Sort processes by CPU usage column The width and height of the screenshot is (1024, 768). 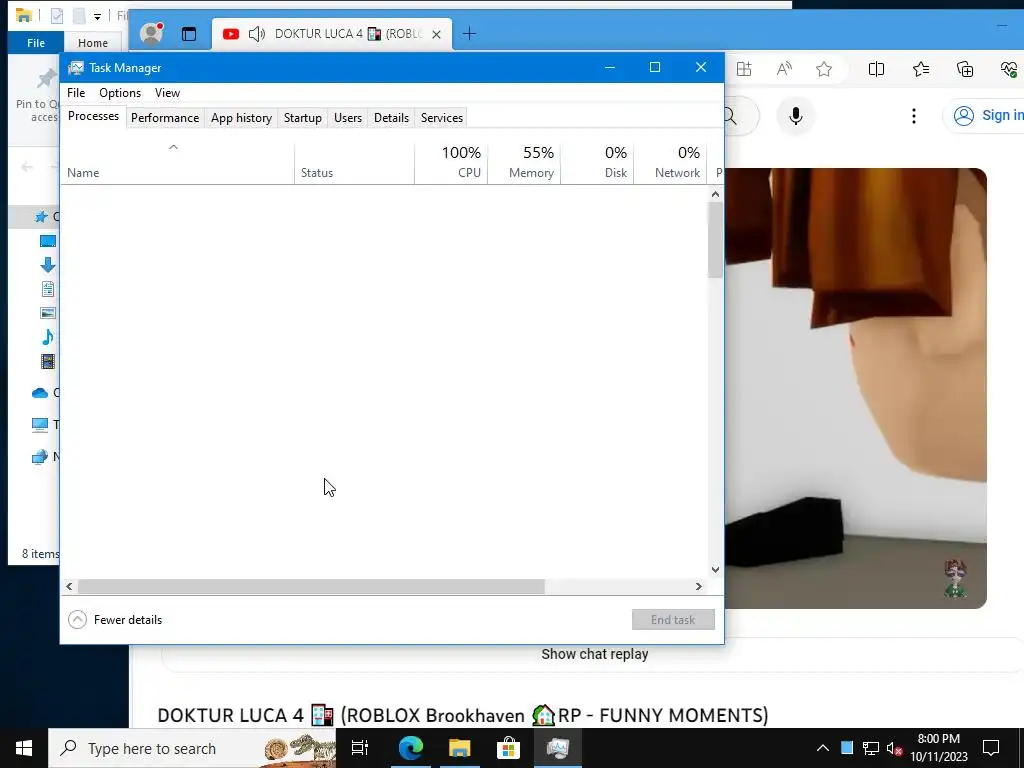click(451, 163)
